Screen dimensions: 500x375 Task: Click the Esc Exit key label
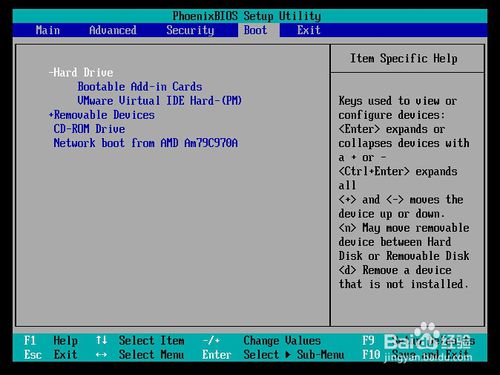(51, 354)
